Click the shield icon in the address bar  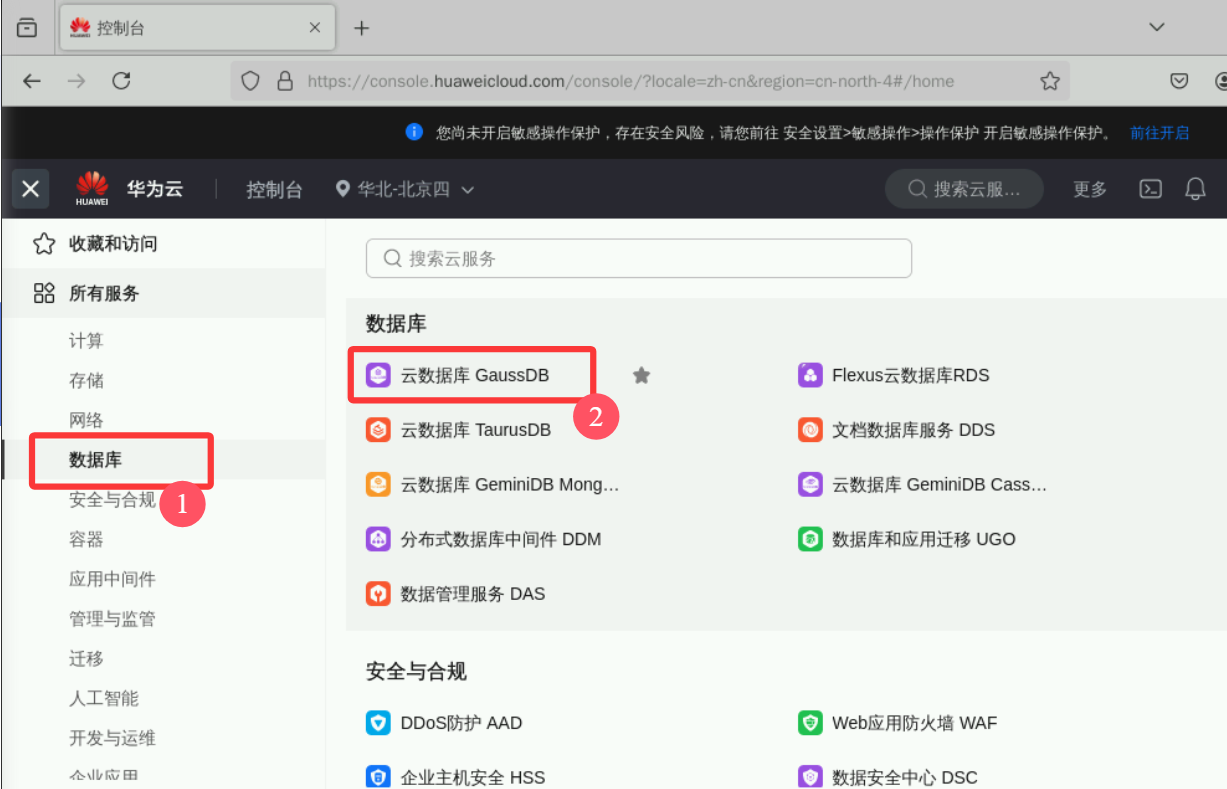coord(251,81)
